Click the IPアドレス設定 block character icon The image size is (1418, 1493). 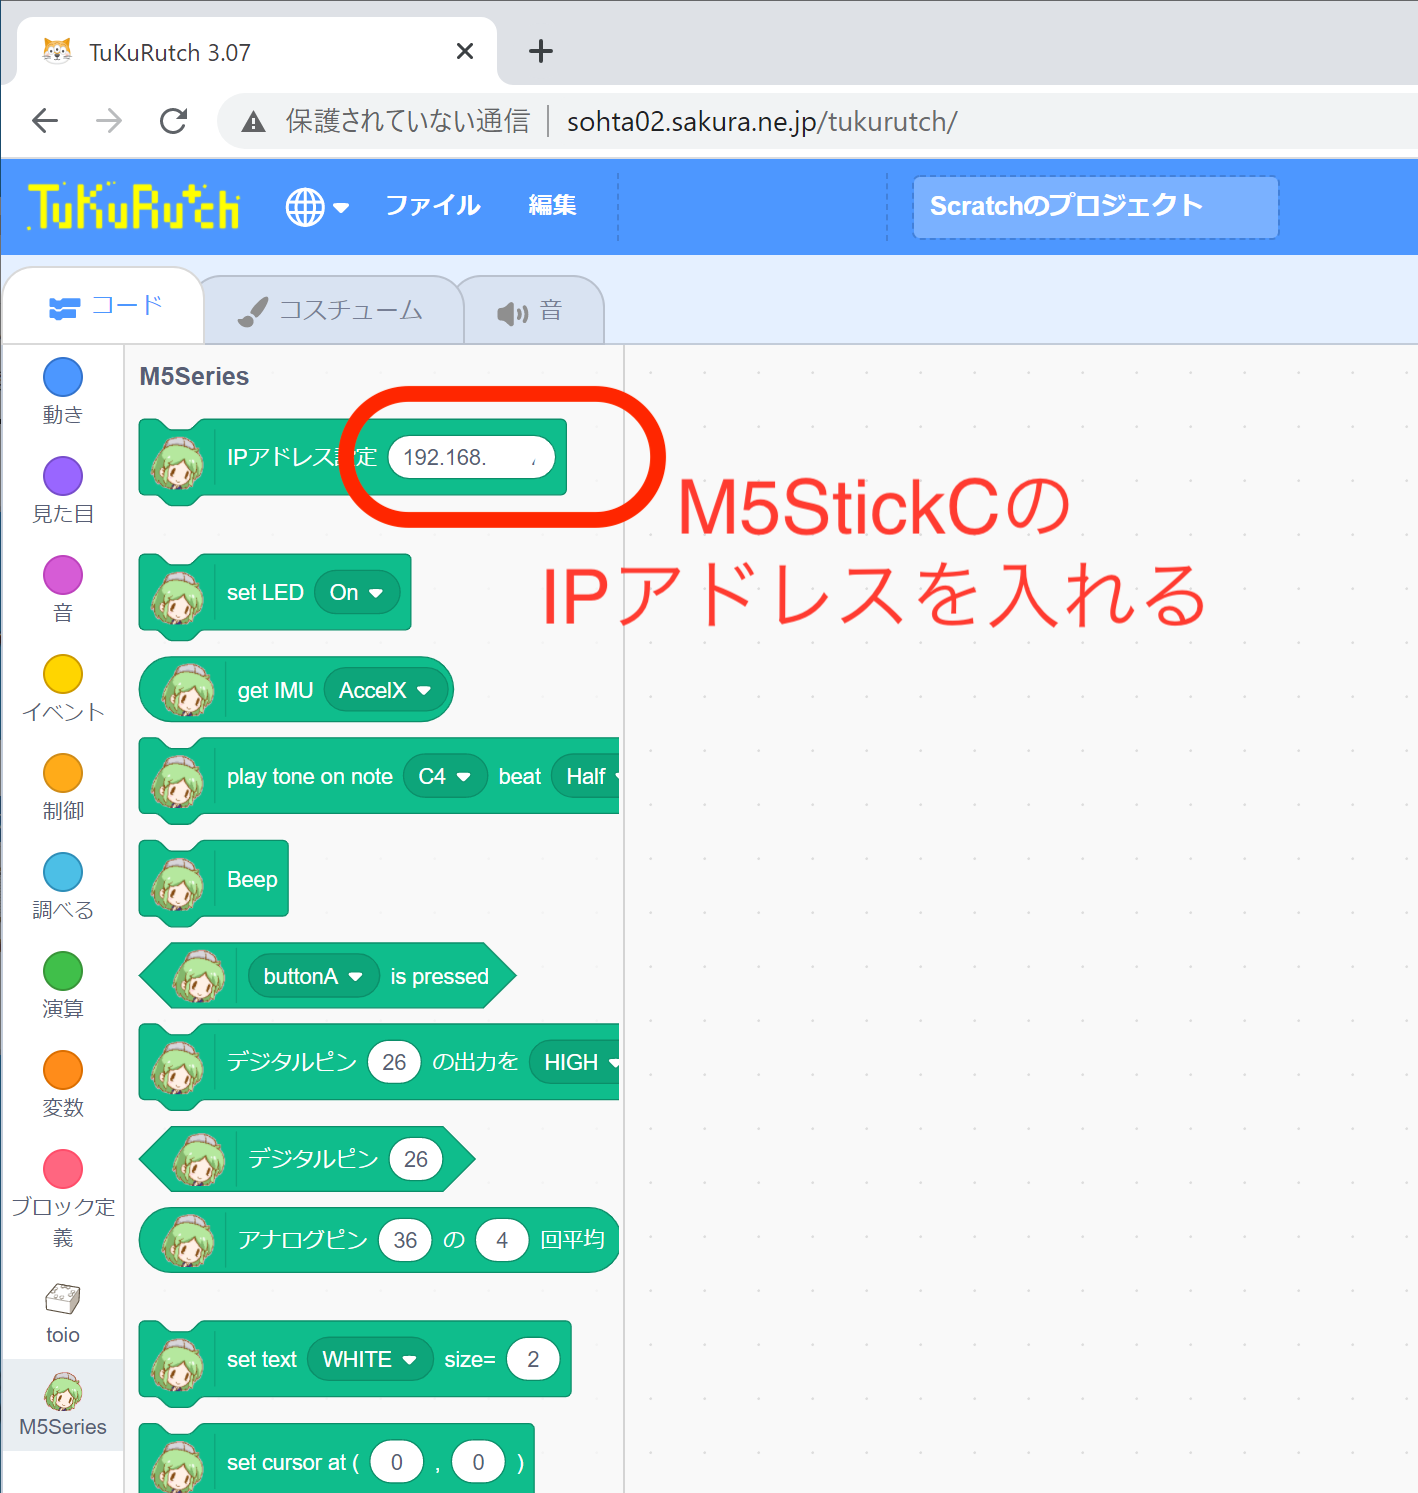point(177,462)
